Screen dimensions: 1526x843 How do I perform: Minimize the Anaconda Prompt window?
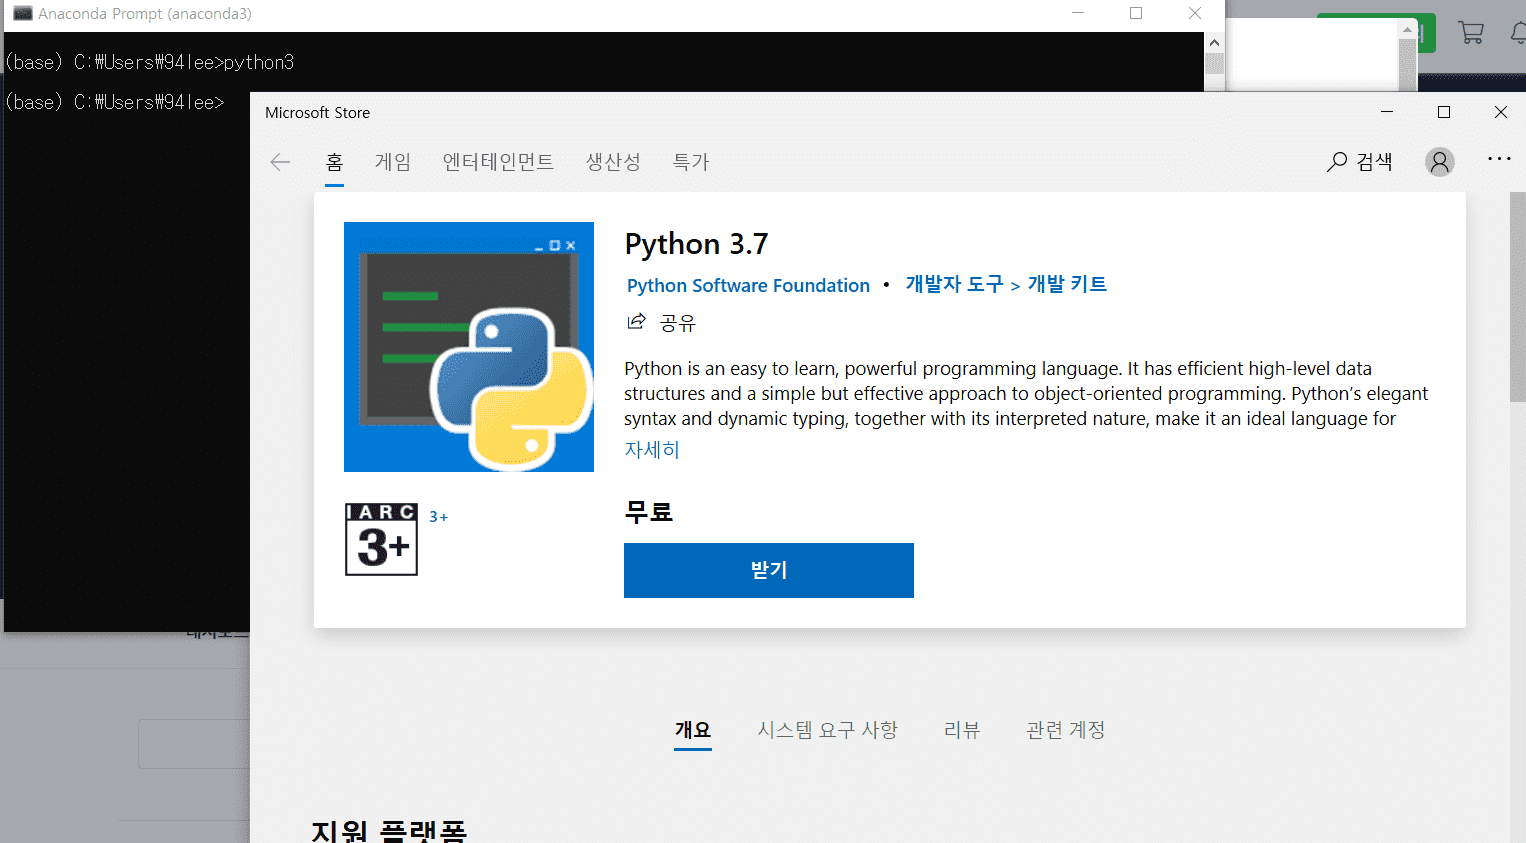click(x=1078, y=13)
